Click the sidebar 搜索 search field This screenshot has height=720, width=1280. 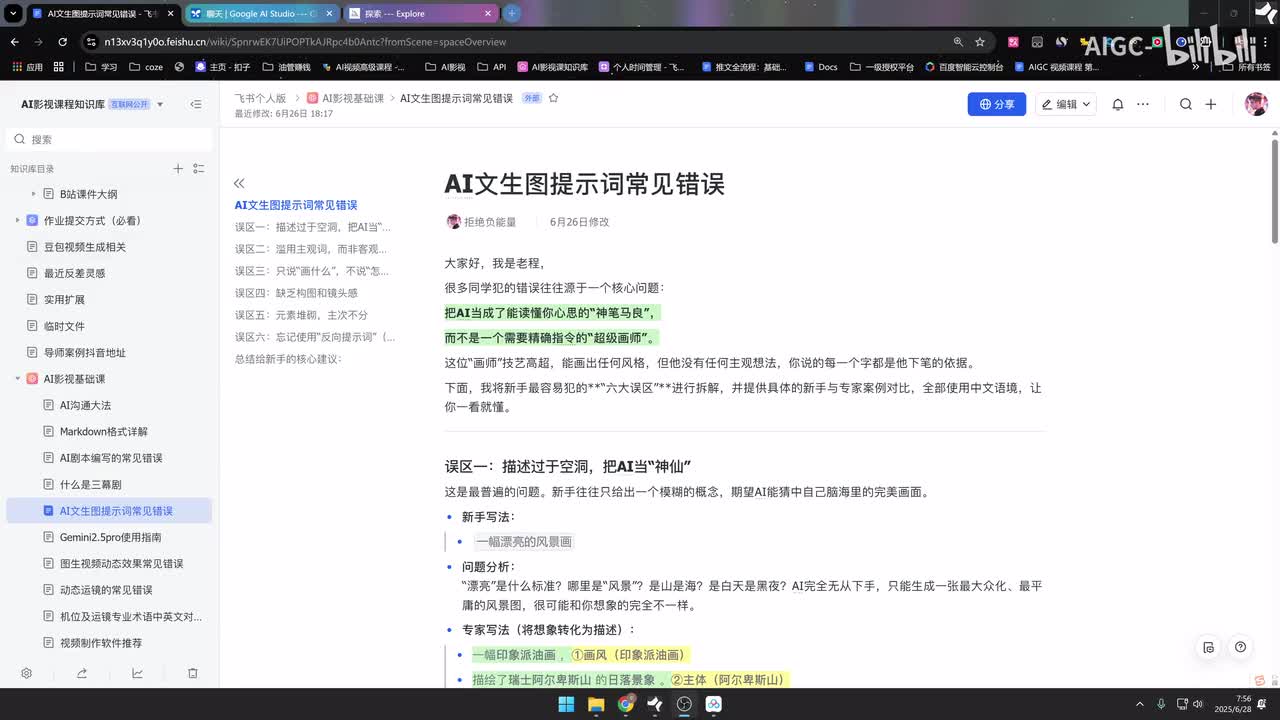click(x=109, y=139)
